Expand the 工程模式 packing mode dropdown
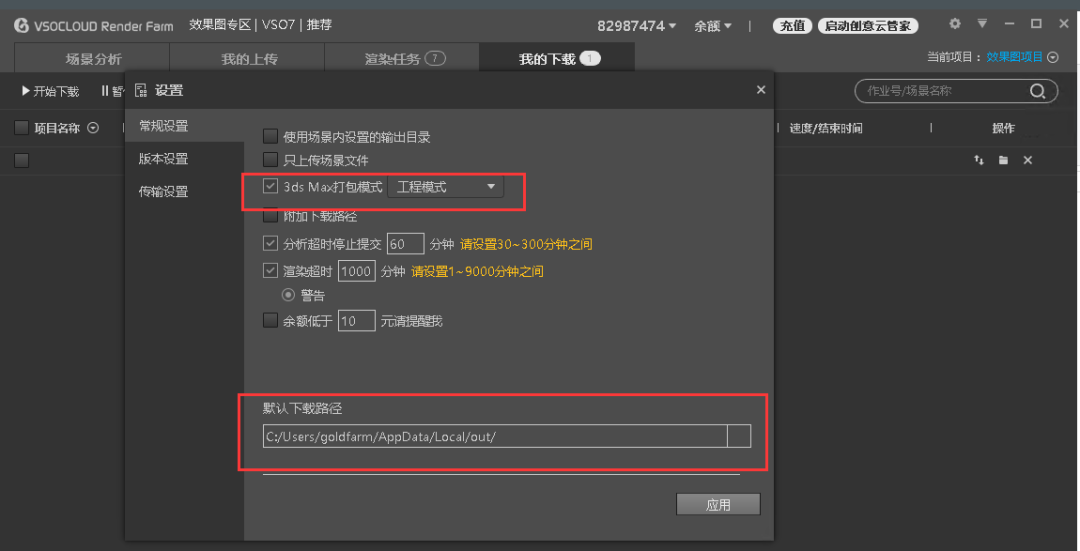Viewport: 1080px width, 551px height. click(x=445, y=187)
